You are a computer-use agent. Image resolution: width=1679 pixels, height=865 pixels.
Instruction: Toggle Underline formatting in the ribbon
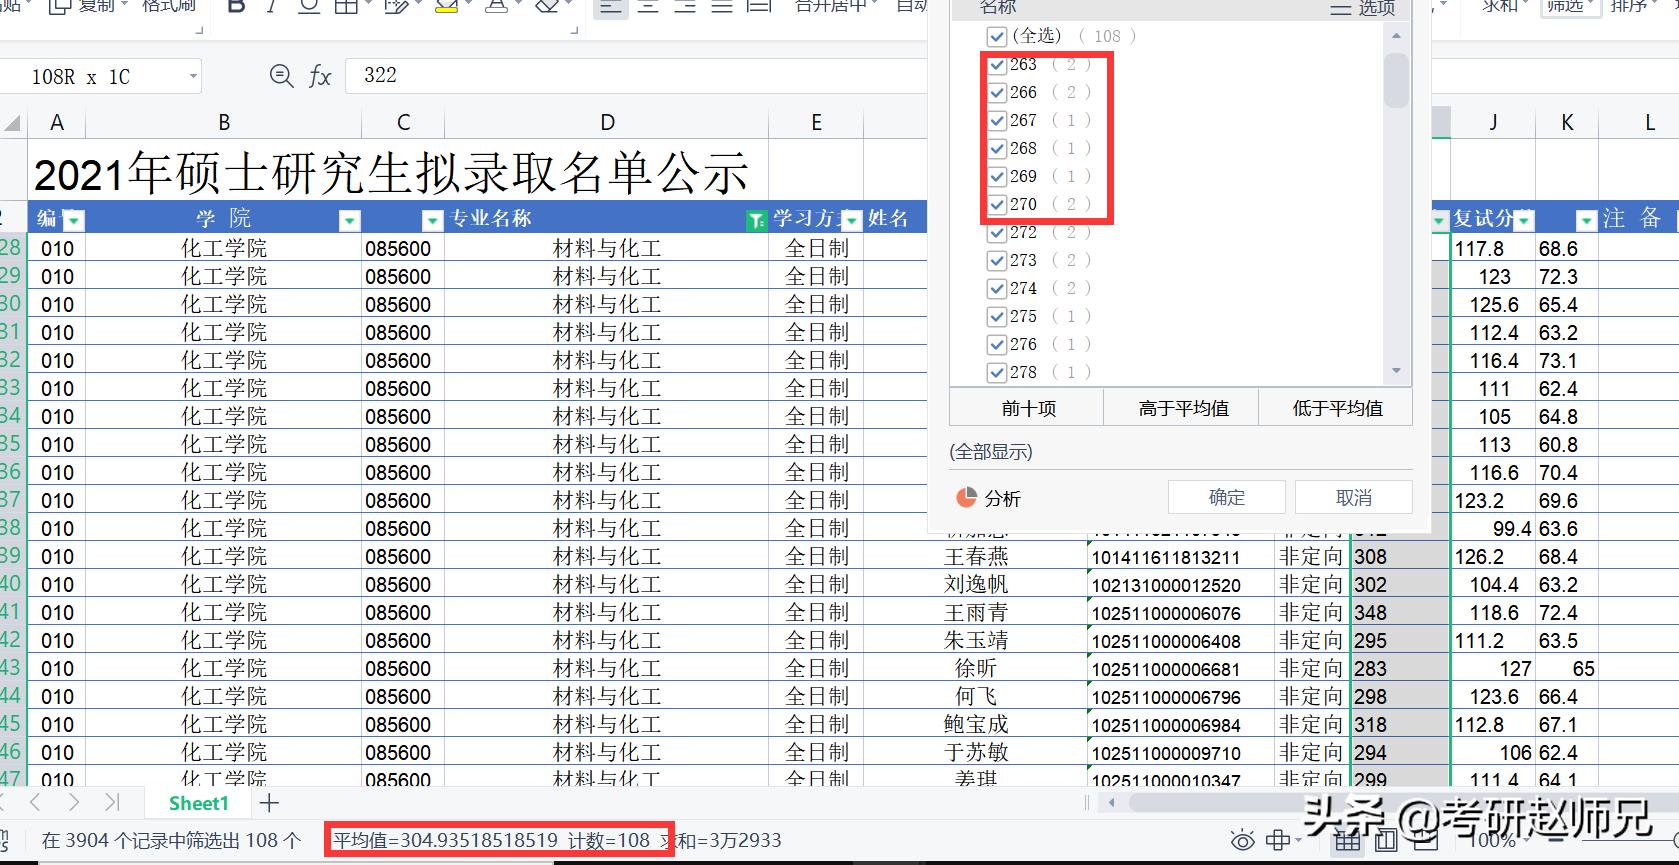(309, 6)
